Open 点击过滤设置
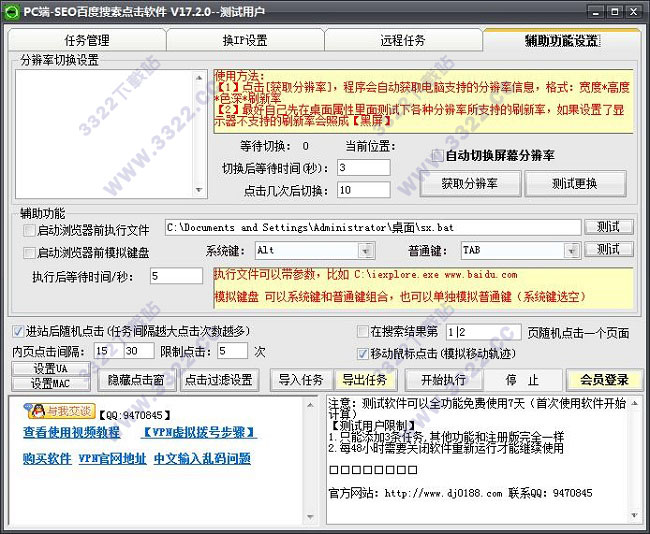 point(219,380)
